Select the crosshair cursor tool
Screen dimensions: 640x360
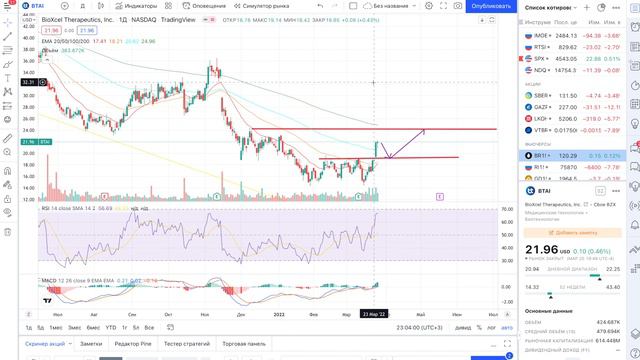[x=7, y=23]
